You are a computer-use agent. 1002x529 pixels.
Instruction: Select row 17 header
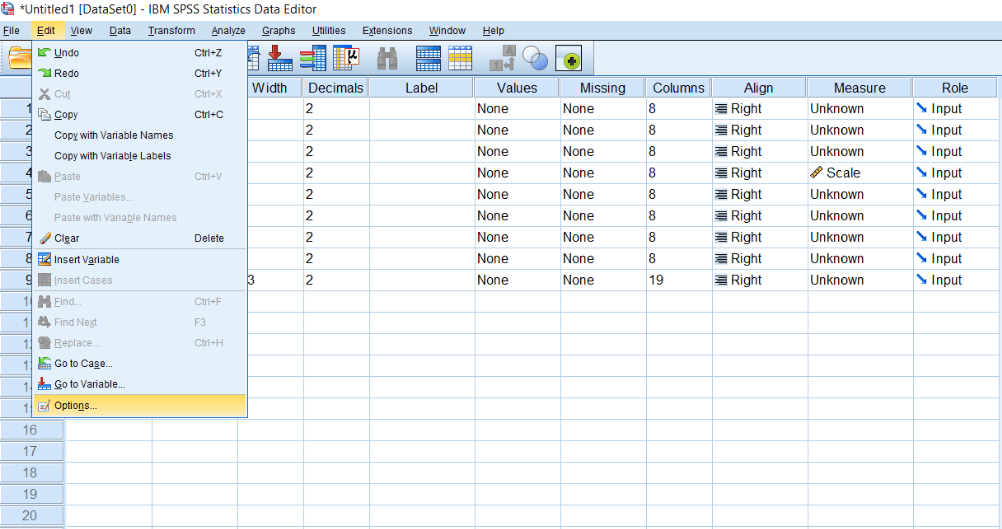pyautogui.click(x=31, y=451)
